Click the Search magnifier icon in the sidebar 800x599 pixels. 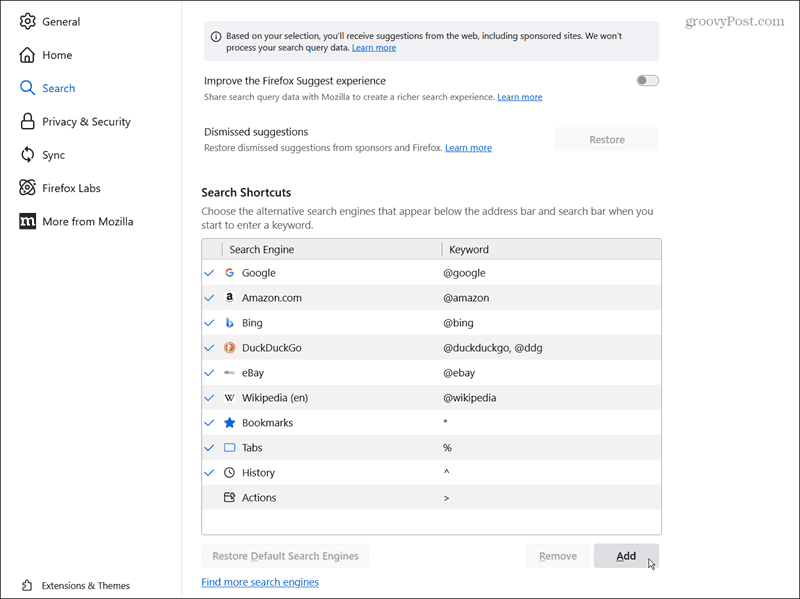pos(28,88)
